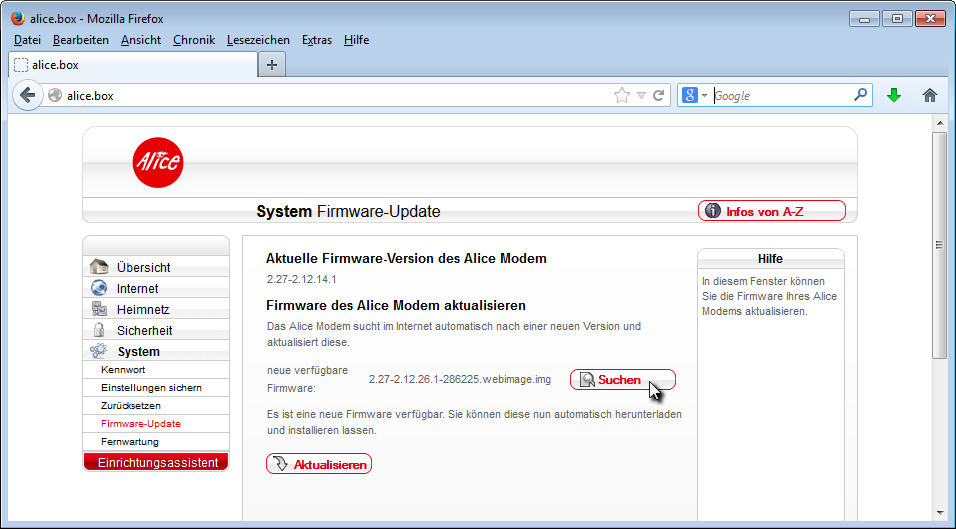Start the Einrichtungsassistent

tap(156, 462)
